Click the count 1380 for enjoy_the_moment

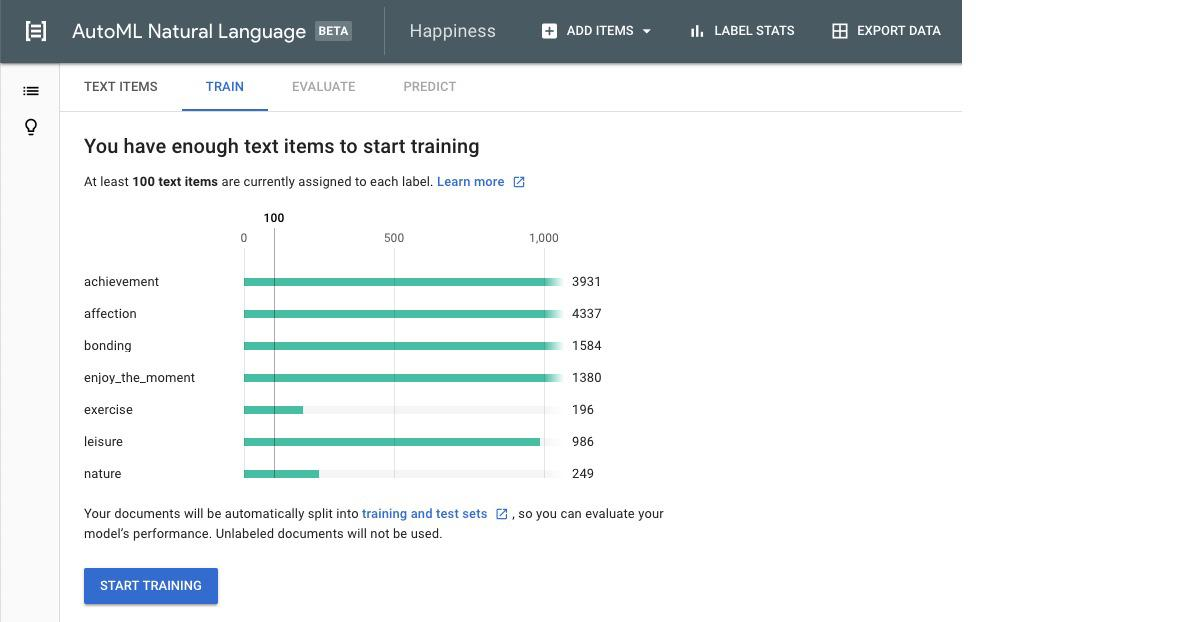point(587,378)
